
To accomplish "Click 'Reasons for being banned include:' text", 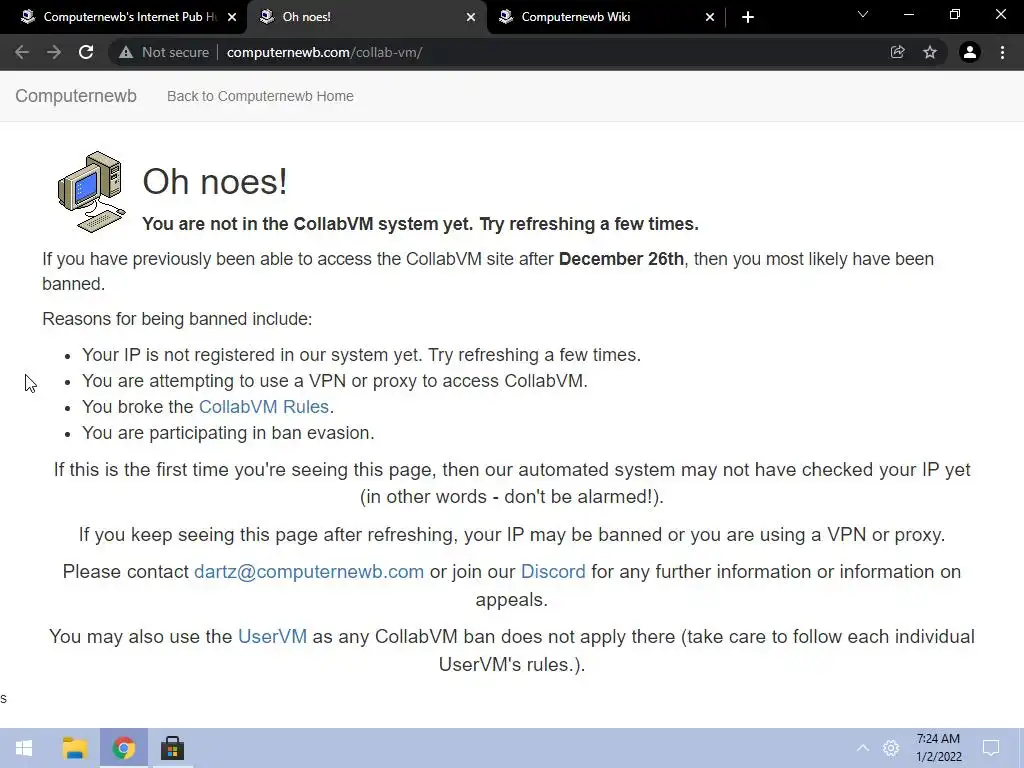I will pyautogui.click(x=177, y=319).
